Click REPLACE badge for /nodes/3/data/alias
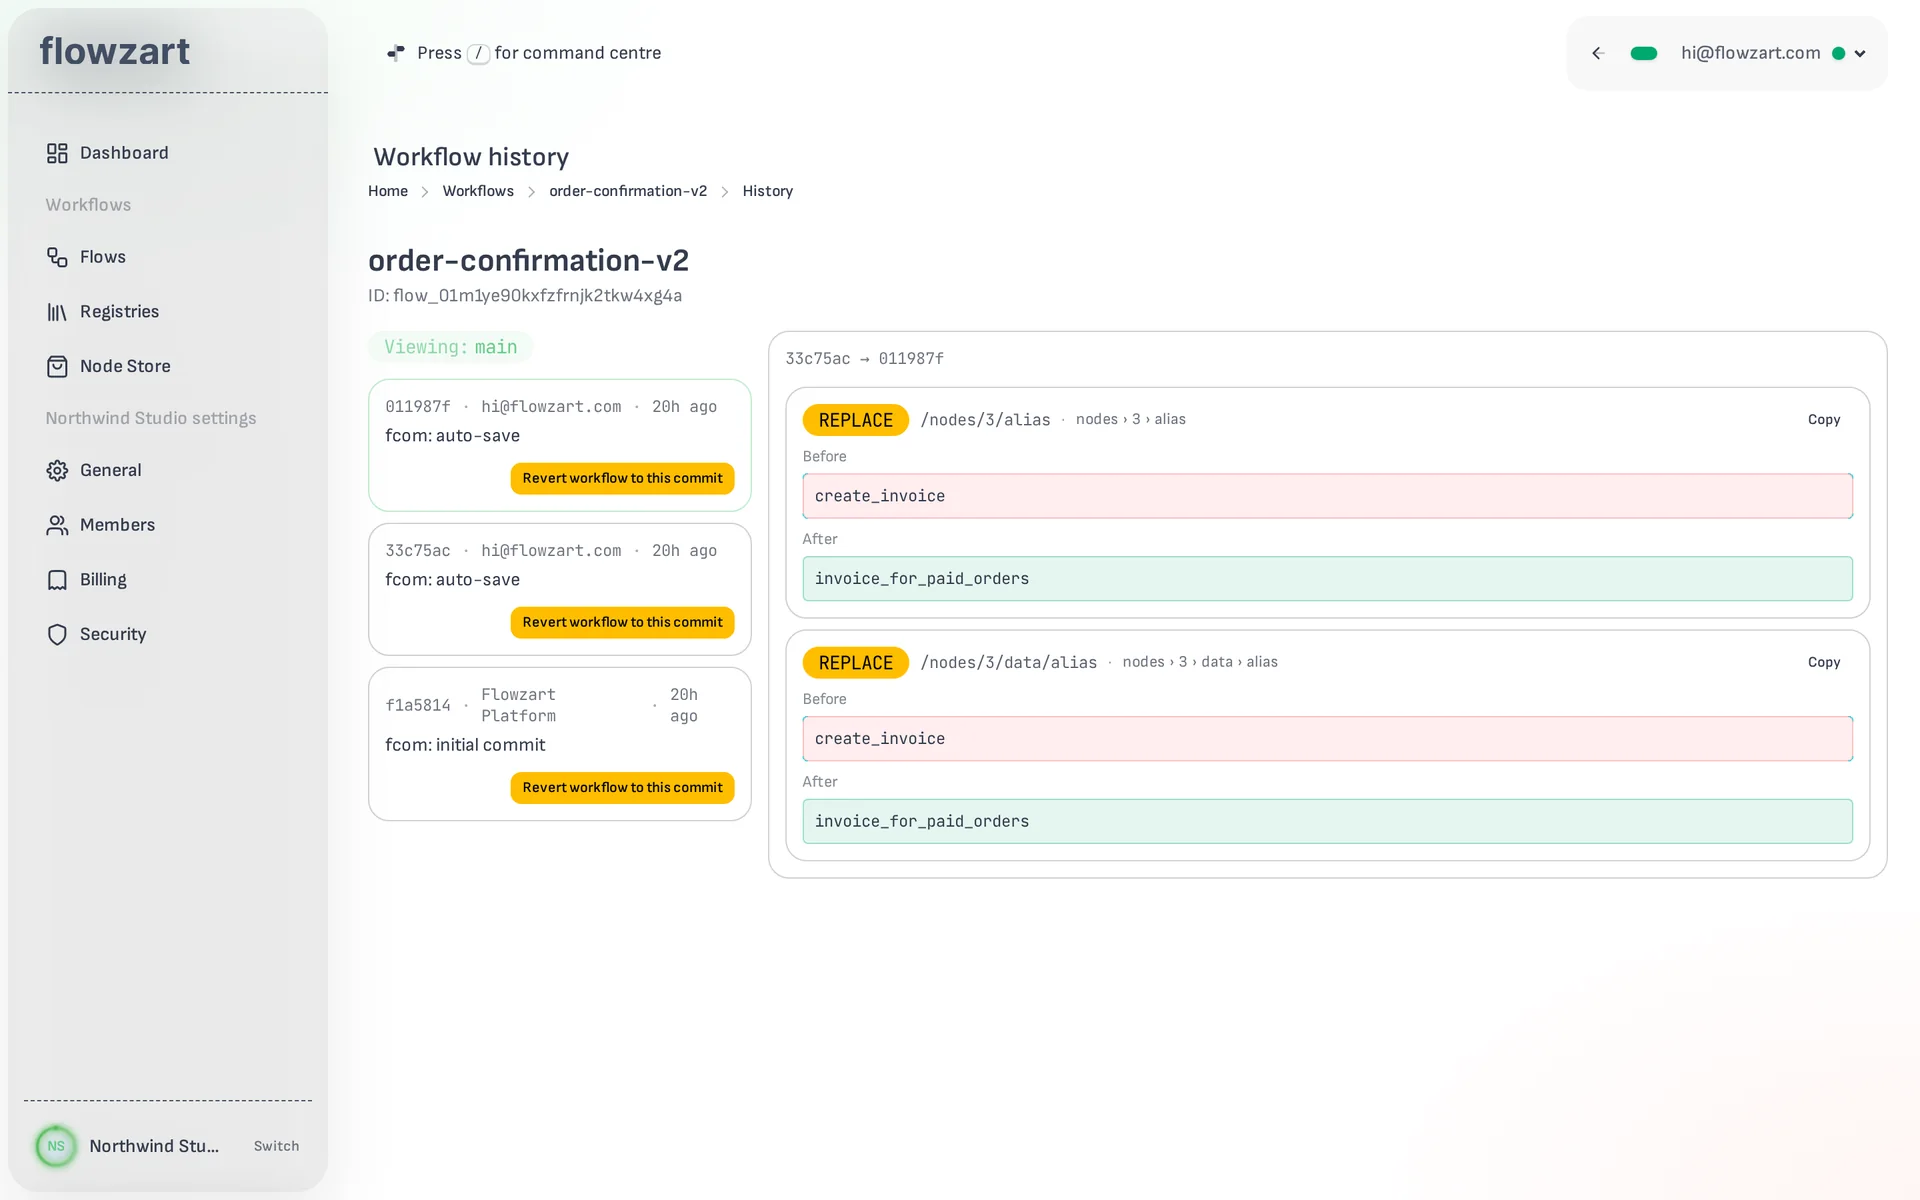The height and width of the screenshot is (1200, 1920). point(856,663)
